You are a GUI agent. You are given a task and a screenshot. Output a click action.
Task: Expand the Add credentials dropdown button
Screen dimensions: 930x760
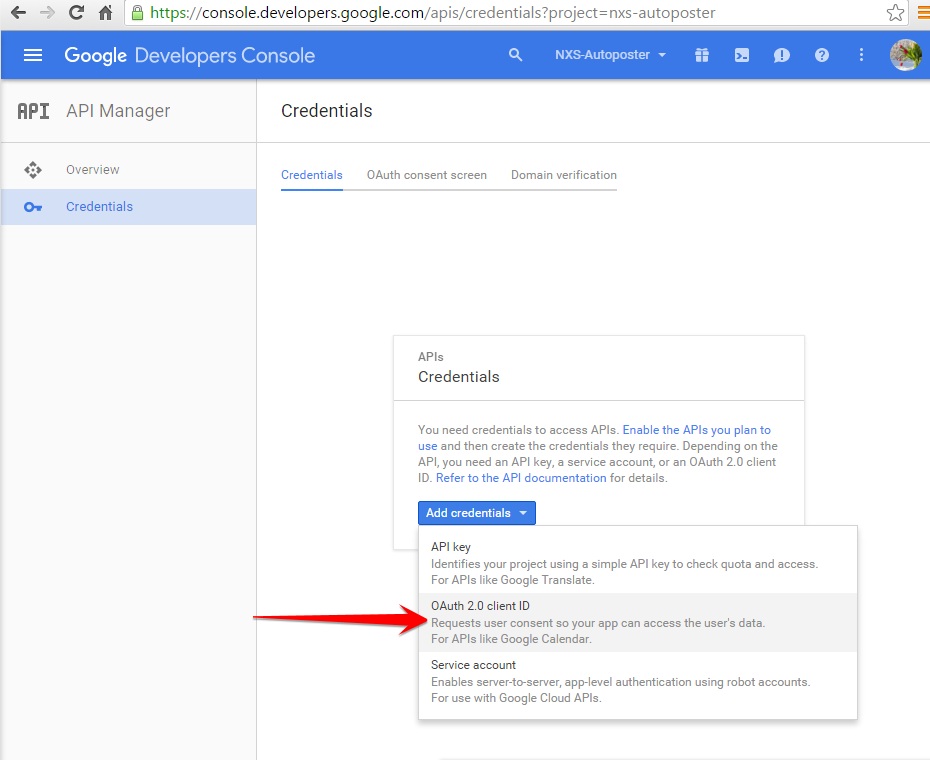477,513
